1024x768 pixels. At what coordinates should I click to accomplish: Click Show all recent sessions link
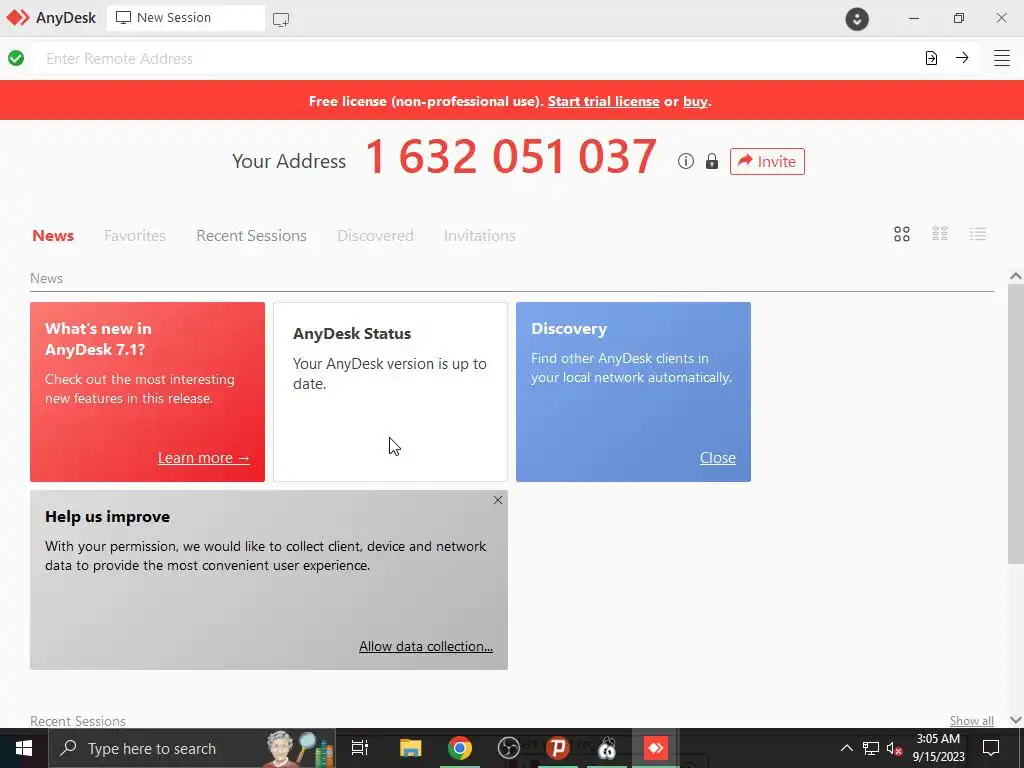click(971, 720)
